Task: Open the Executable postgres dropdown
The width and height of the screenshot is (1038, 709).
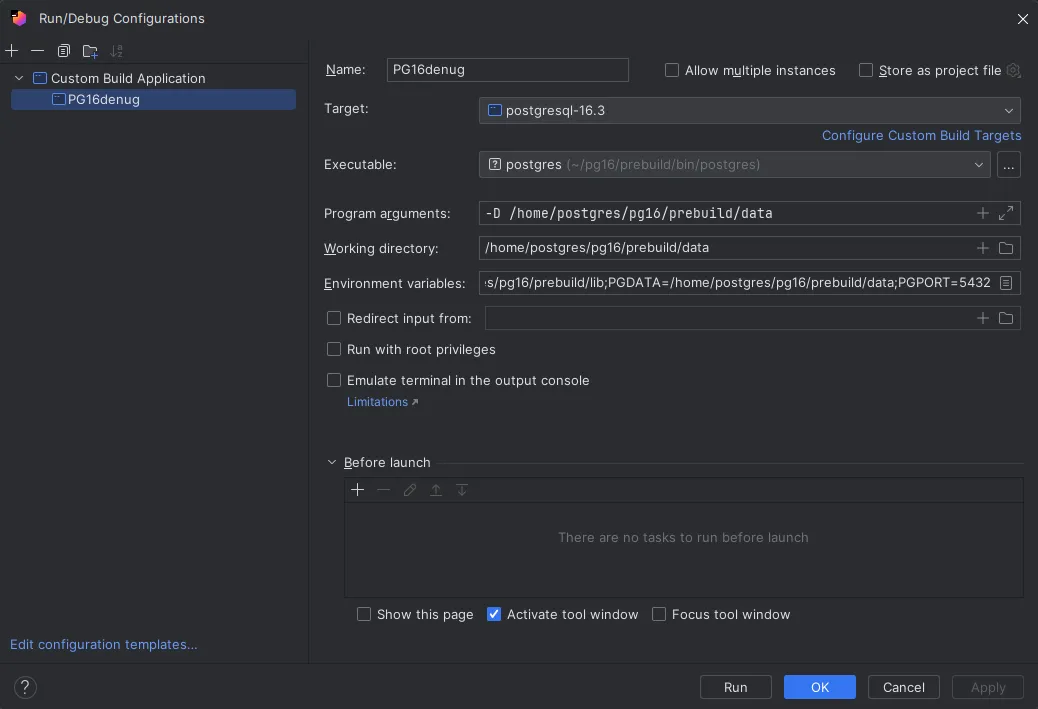Action: click(735, 165)
